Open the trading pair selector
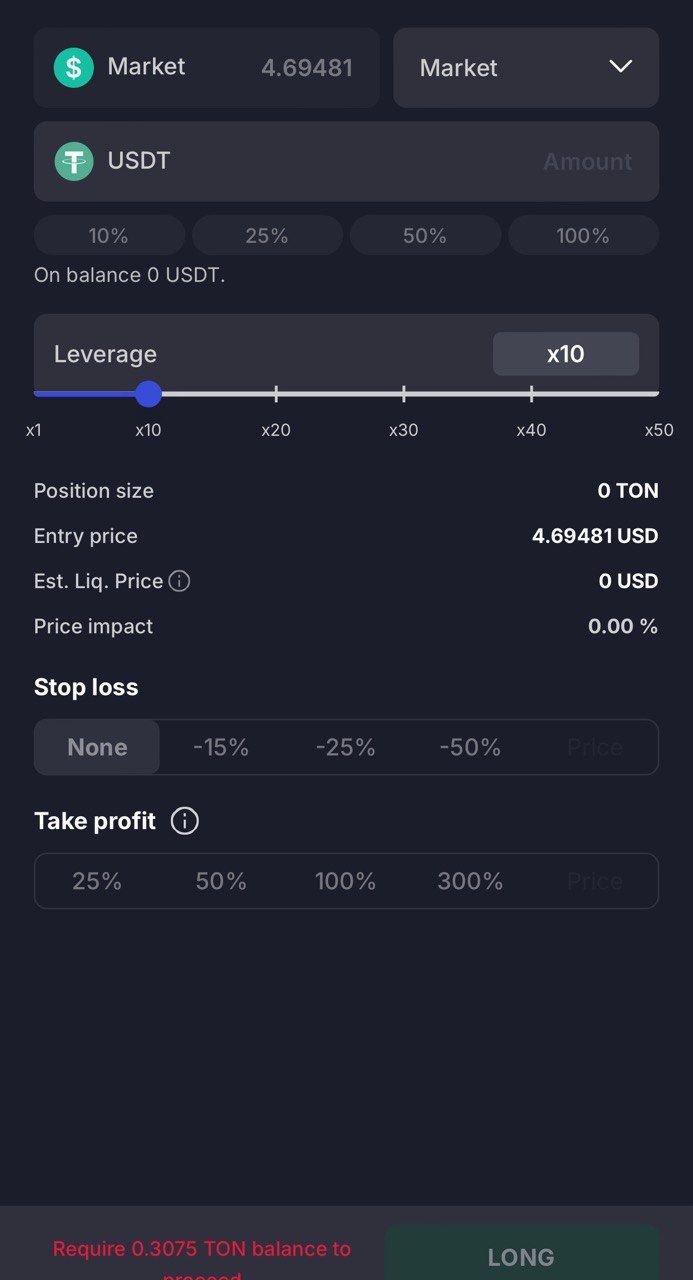The width and height of the screenshot is (693, 1280). click(x=206, y=68)
